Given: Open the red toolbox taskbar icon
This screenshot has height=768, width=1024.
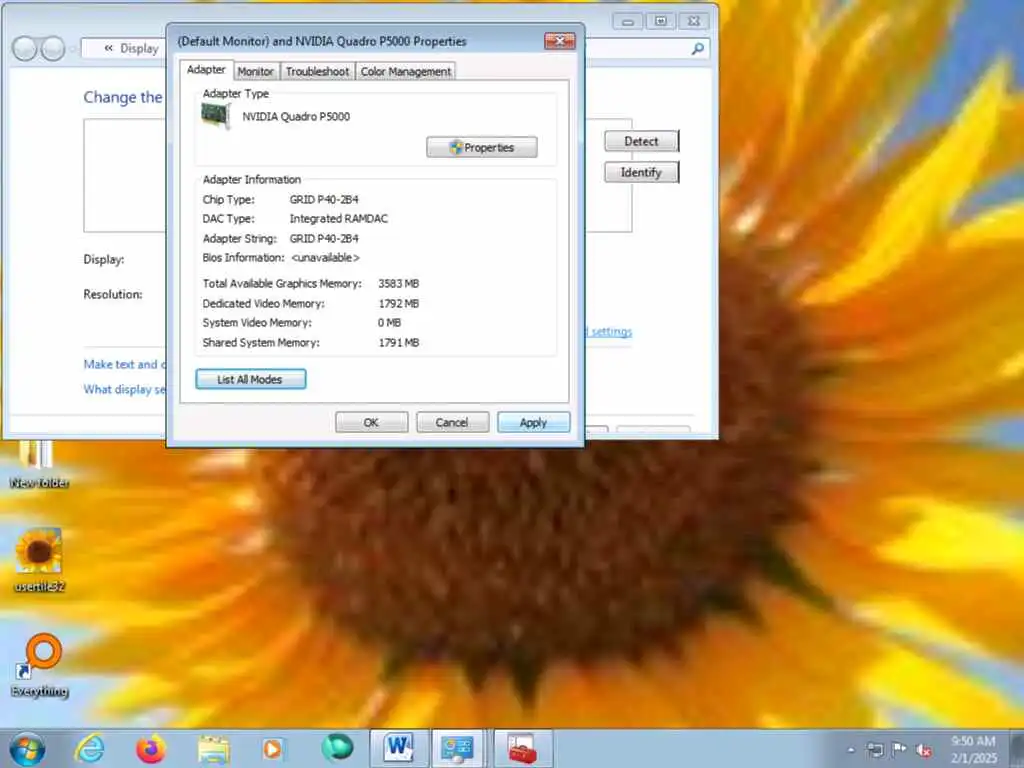Looking at the screenshot, I should (x=522, y=748).
